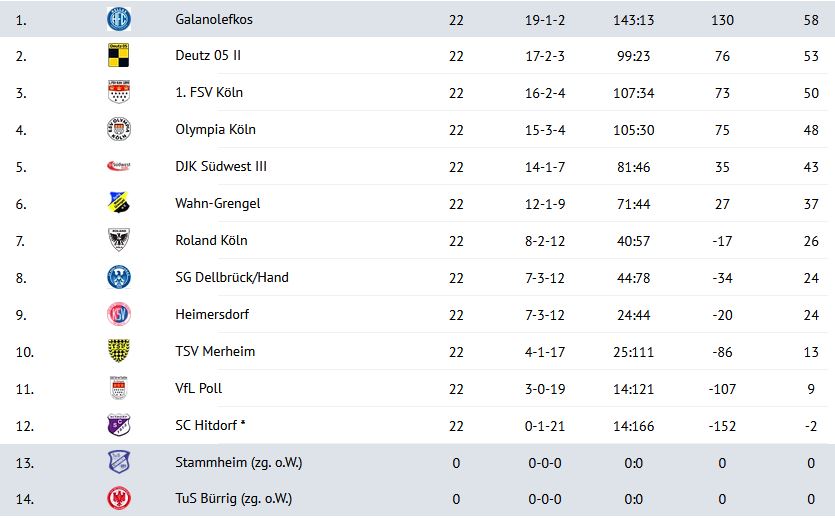
Task: Click the SG Dellbrück/Hand blue crest
Action: click(119, 277)
